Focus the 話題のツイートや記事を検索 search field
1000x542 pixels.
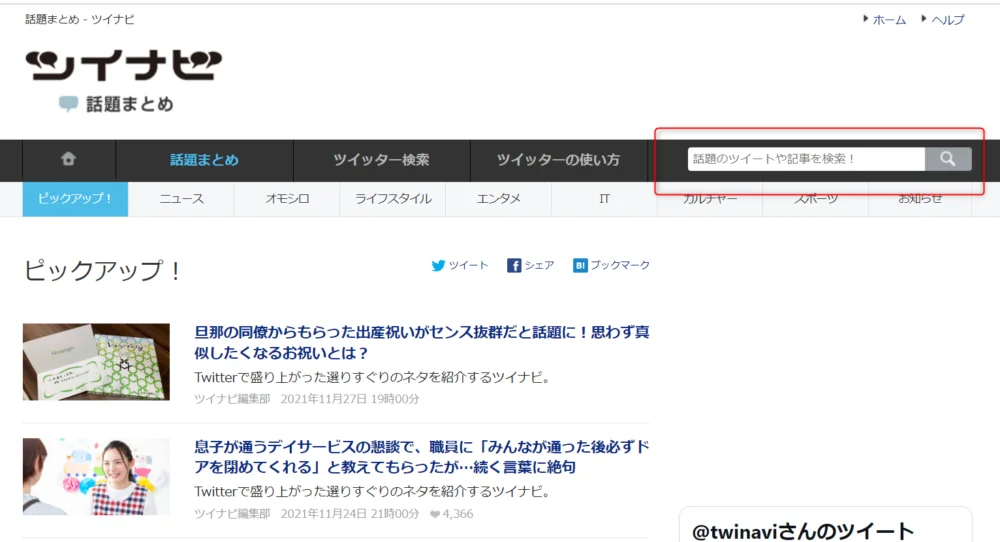coord(806,159)
